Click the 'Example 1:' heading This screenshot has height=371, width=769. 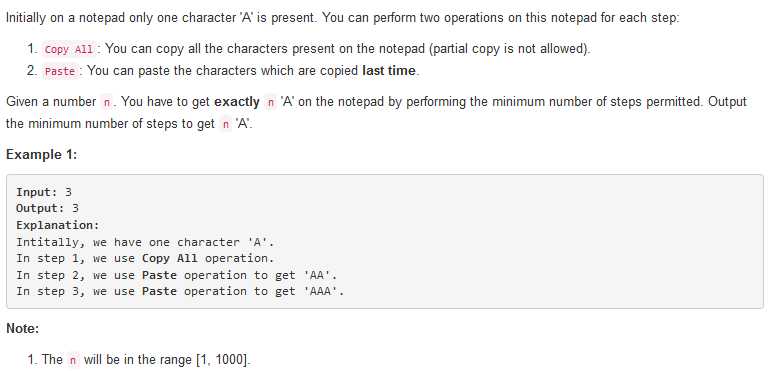click(42, 155)
